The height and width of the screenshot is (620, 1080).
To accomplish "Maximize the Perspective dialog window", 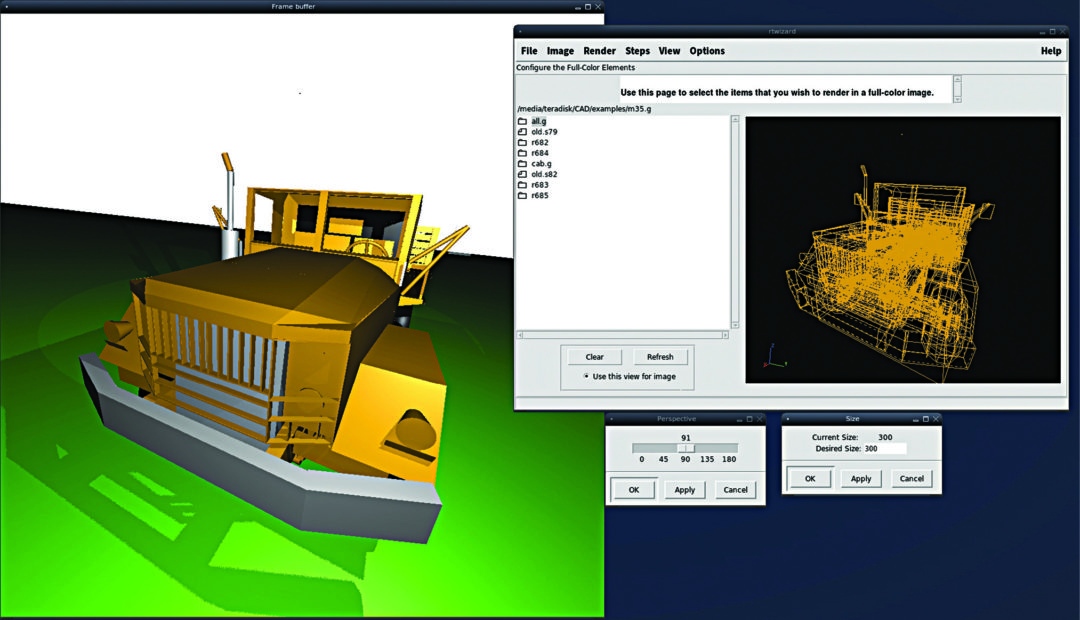I will click(749, 418).
